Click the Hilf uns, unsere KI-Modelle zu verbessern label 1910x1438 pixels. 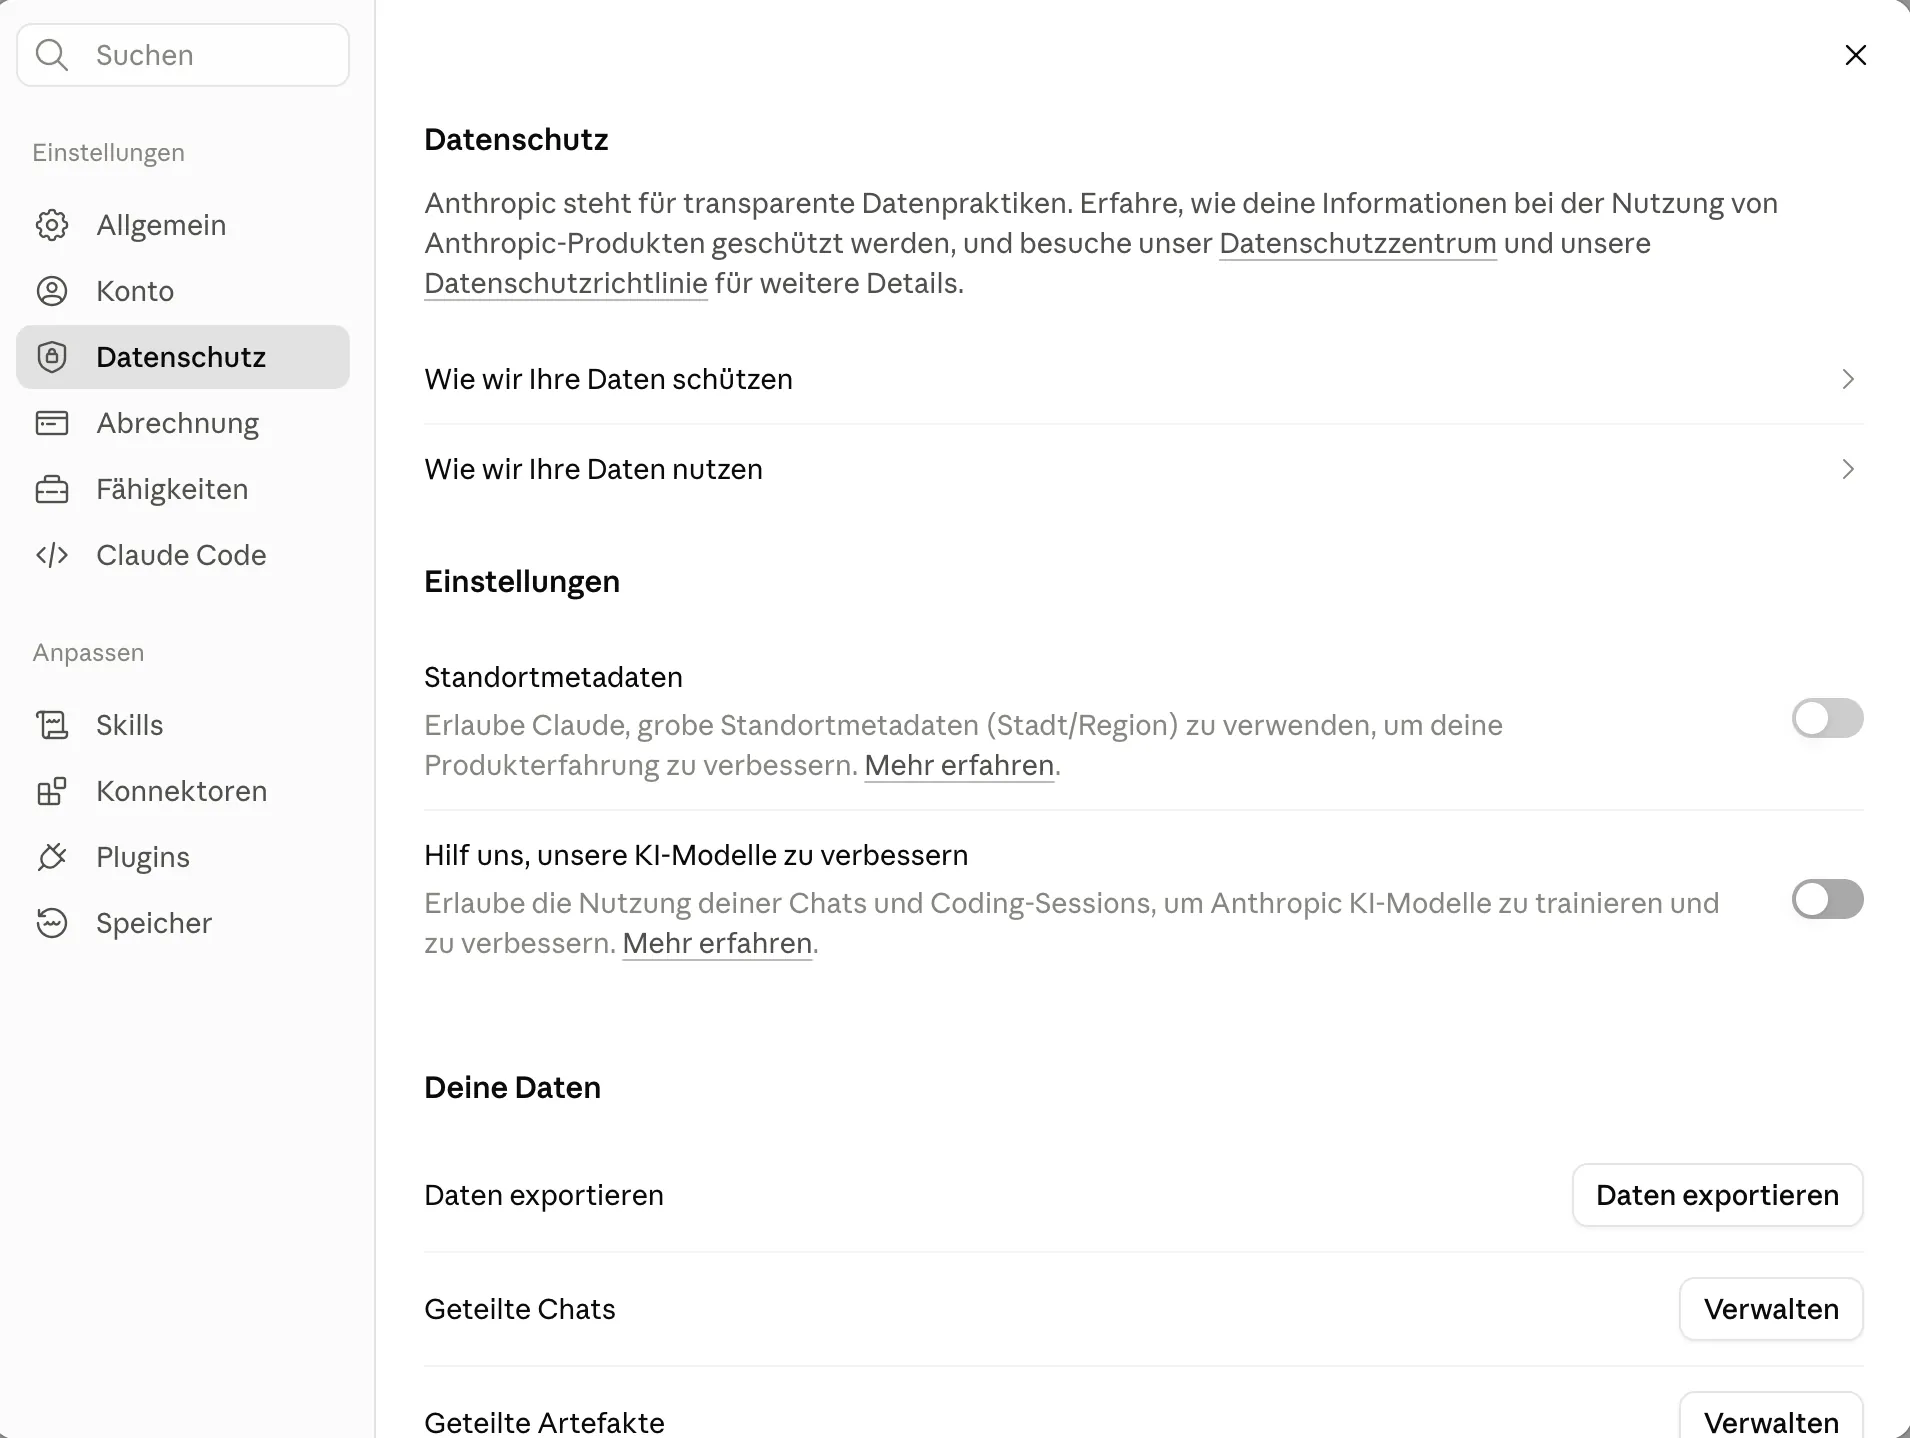pos(696,855)
